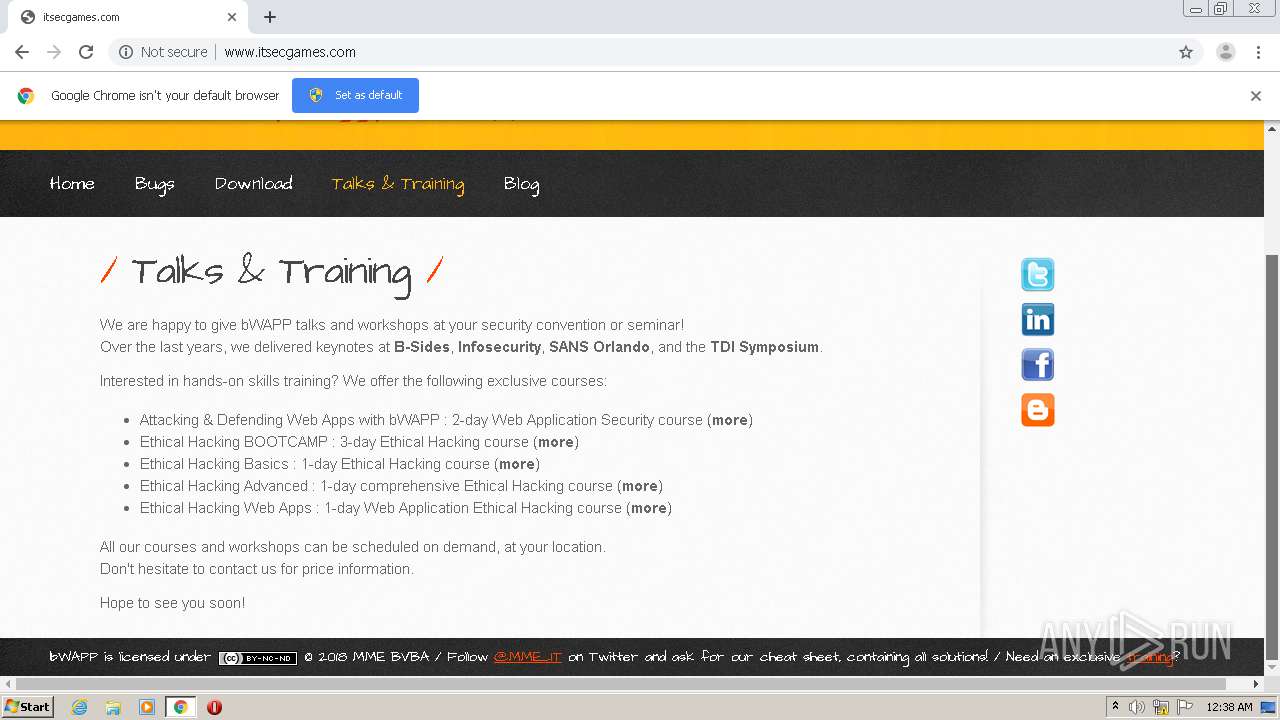Open the footer 'training' link
1280x720 pixels.
click(x=1149, y=657)
